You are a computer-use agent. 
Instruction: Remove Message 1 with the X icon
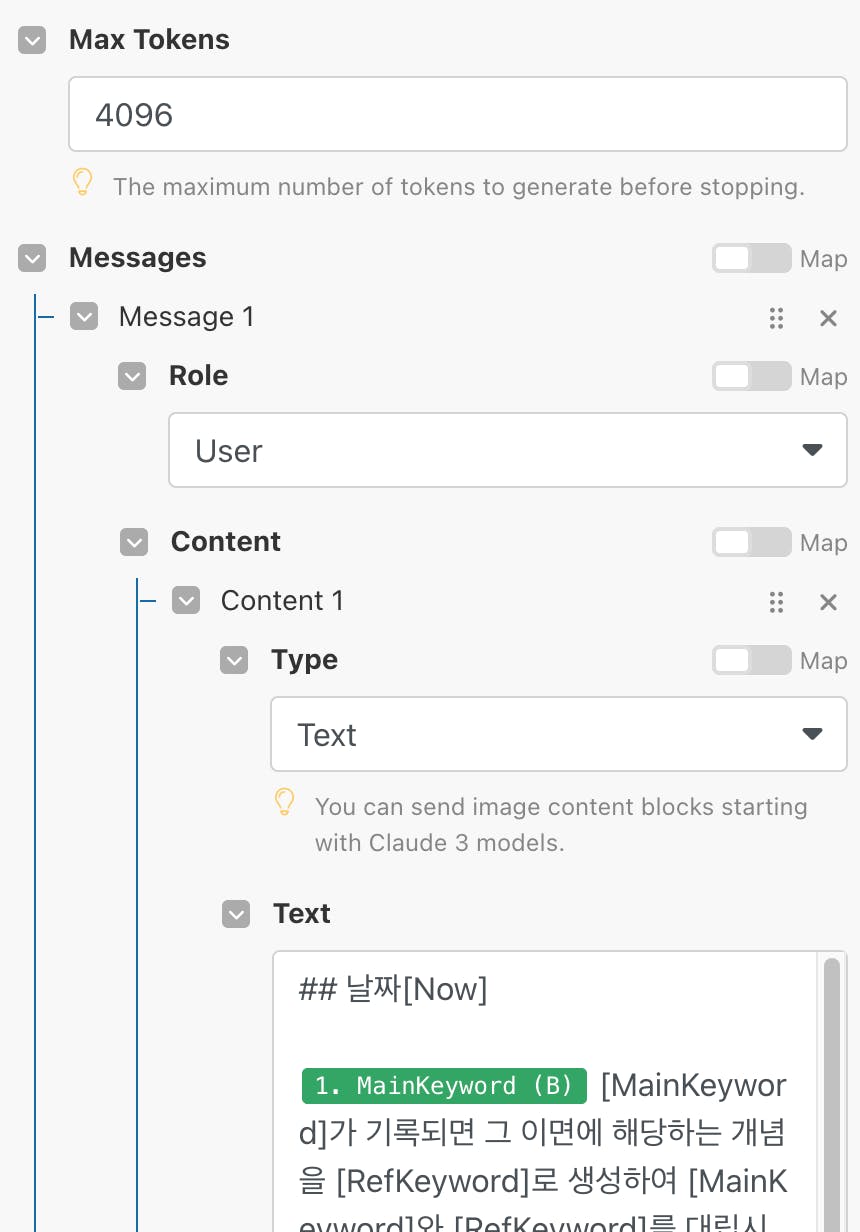coord(828,318)
